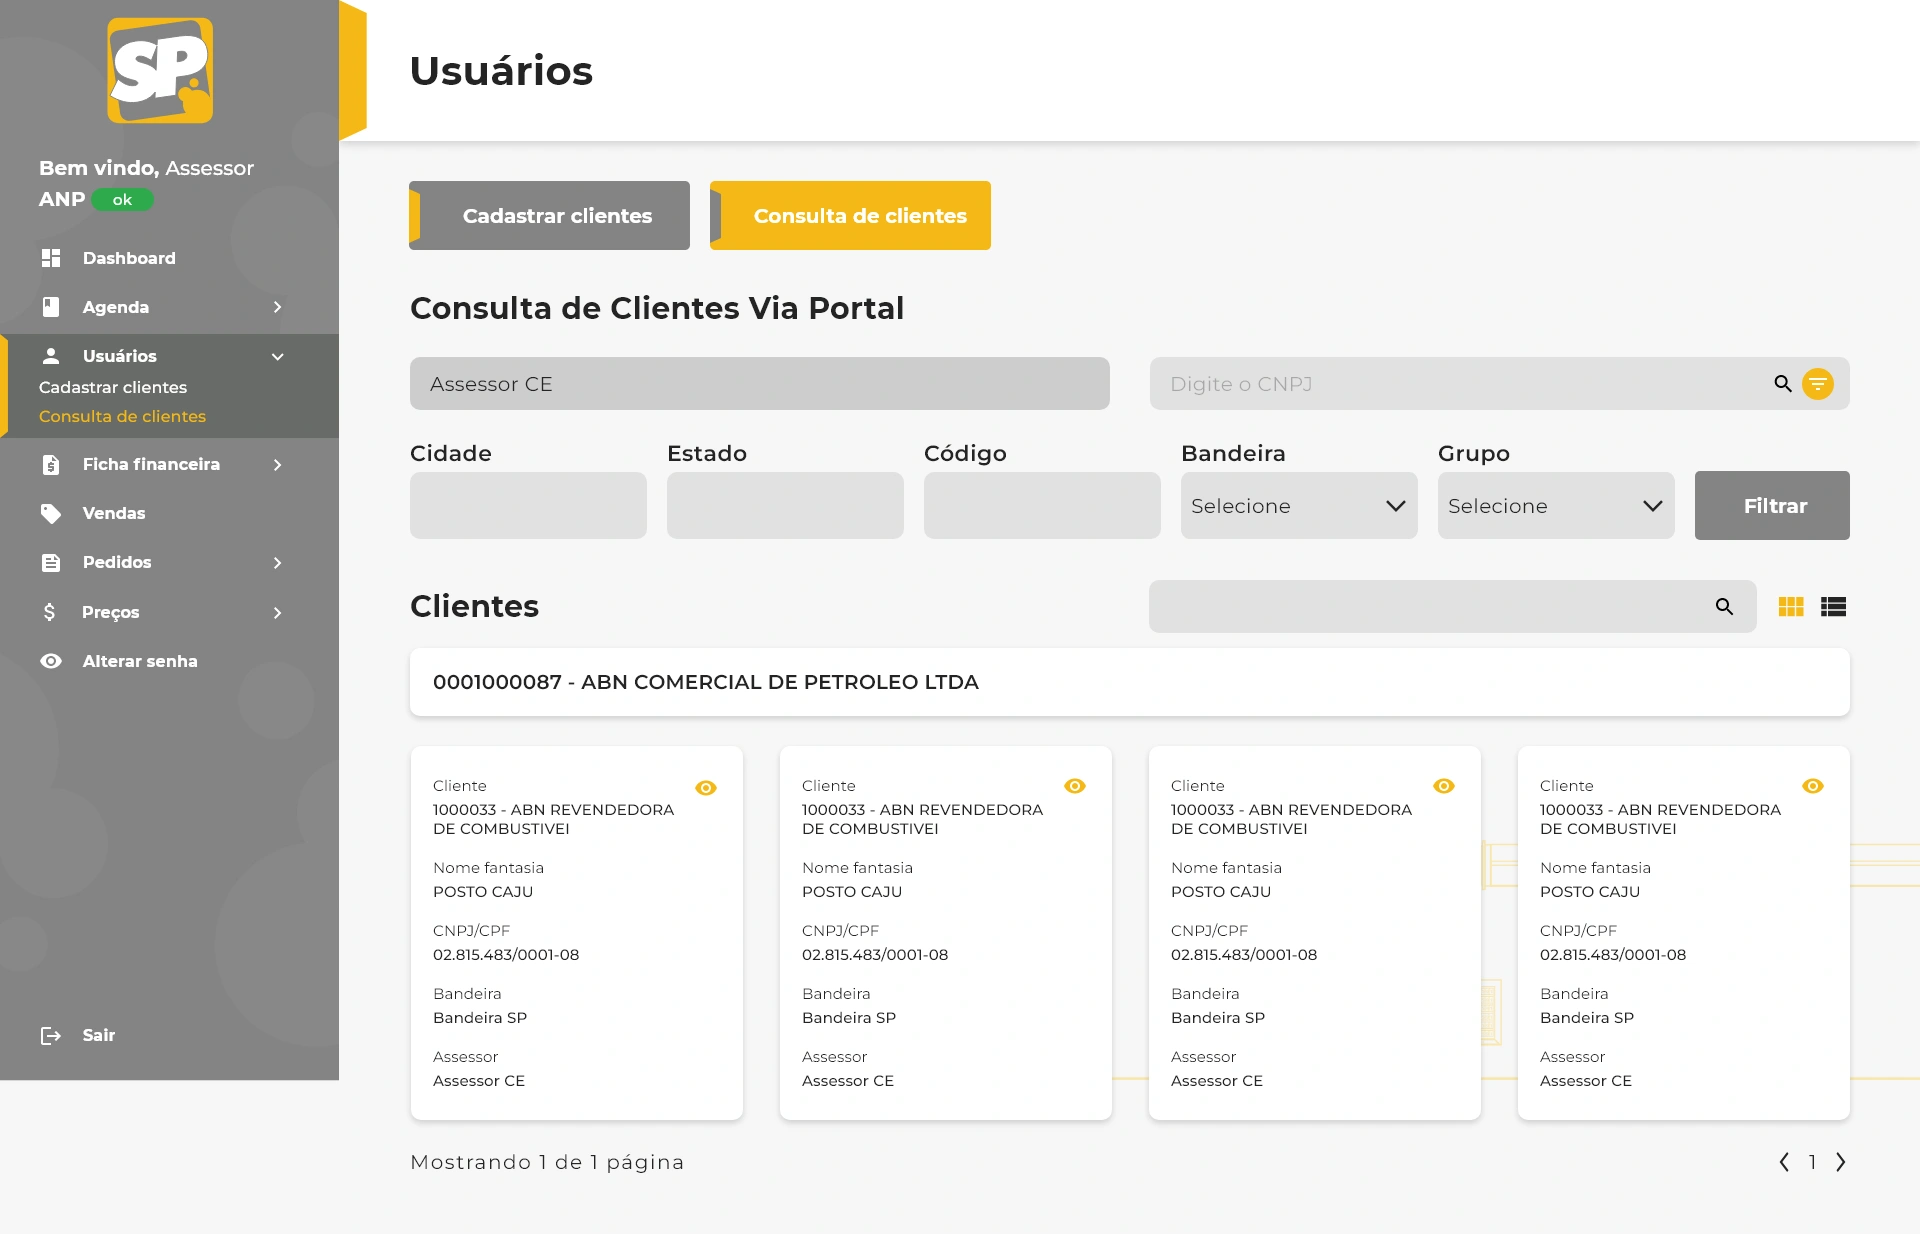Go to next page arrow
This screenshot has width=1920, height=1234.
coord(1840,1162)
